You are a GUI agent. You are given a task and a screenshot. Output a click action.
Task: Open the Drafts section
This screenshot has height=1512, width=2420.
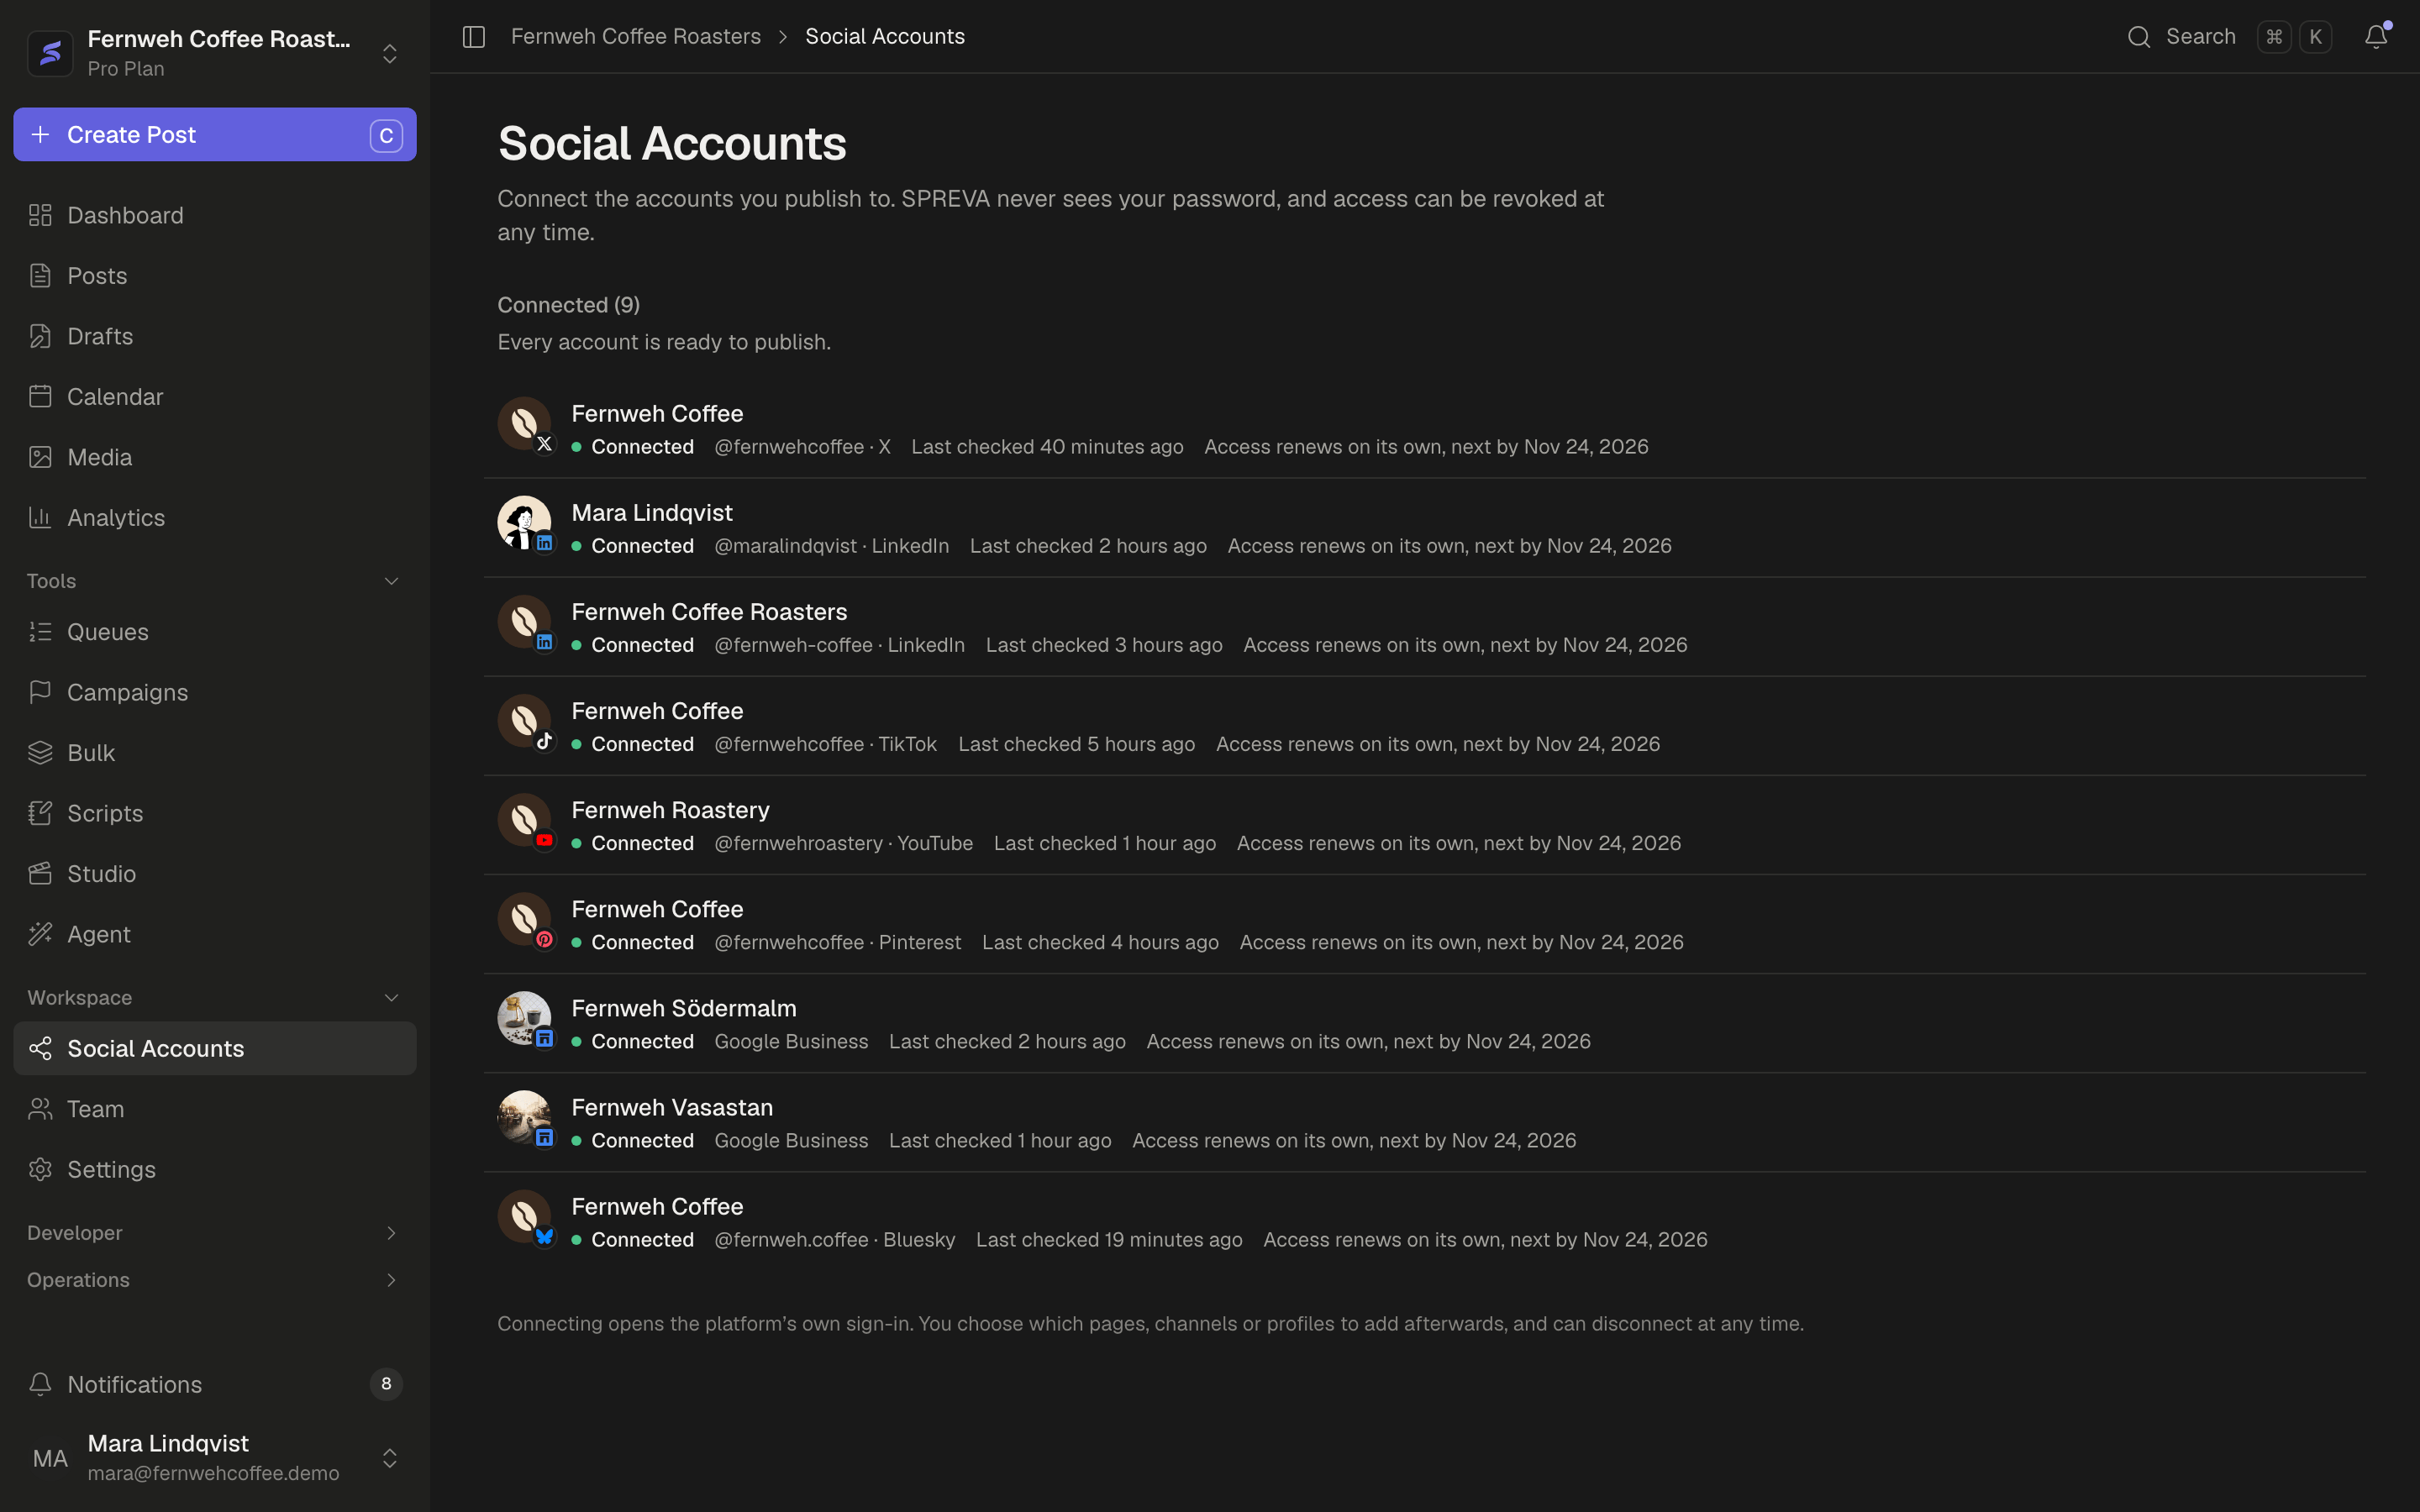coord(214,336)
